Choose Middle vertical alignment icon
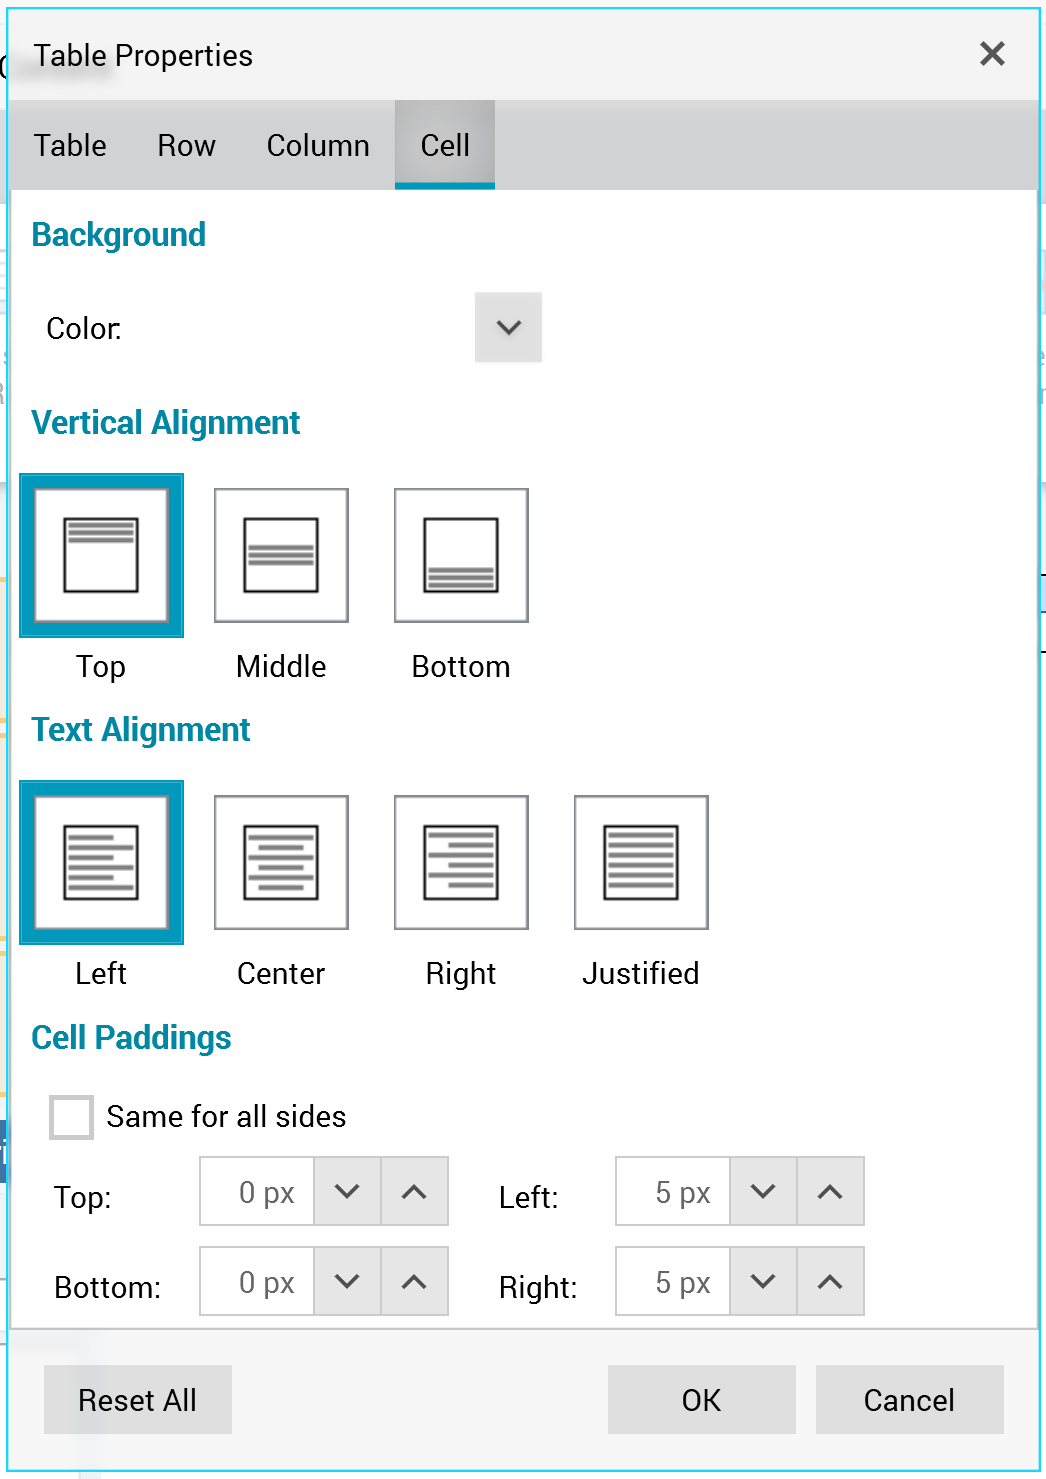This screenshot has height=1479, width=1046. tap(281, 555)
